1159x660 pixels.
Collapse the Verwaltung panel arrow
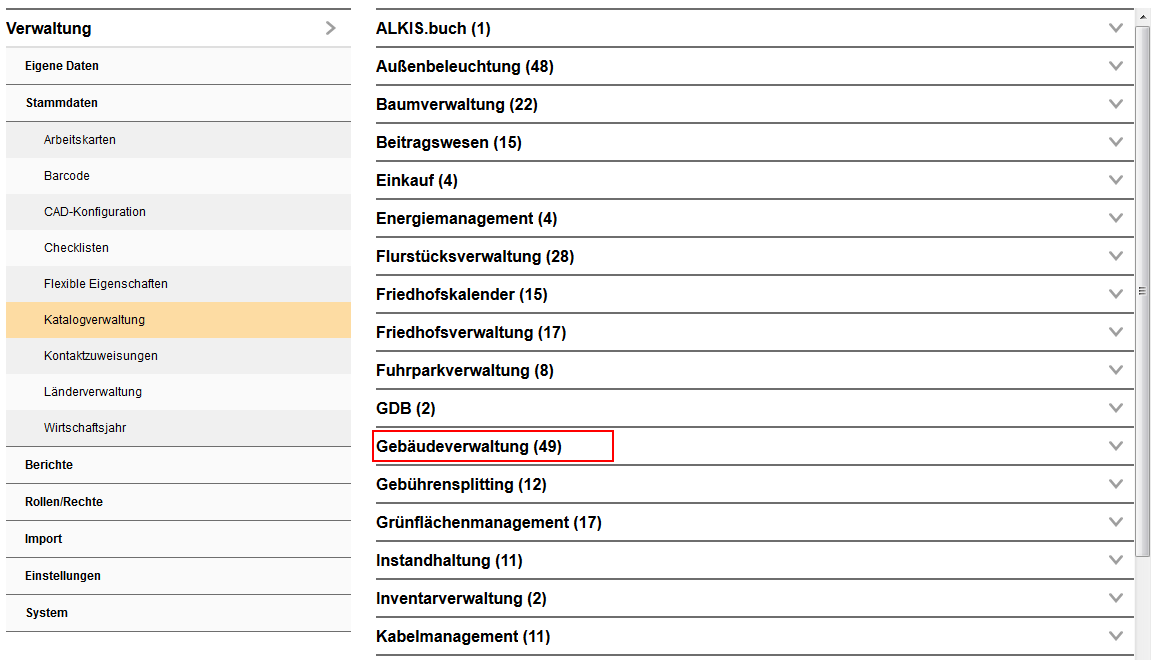point(331,29)
